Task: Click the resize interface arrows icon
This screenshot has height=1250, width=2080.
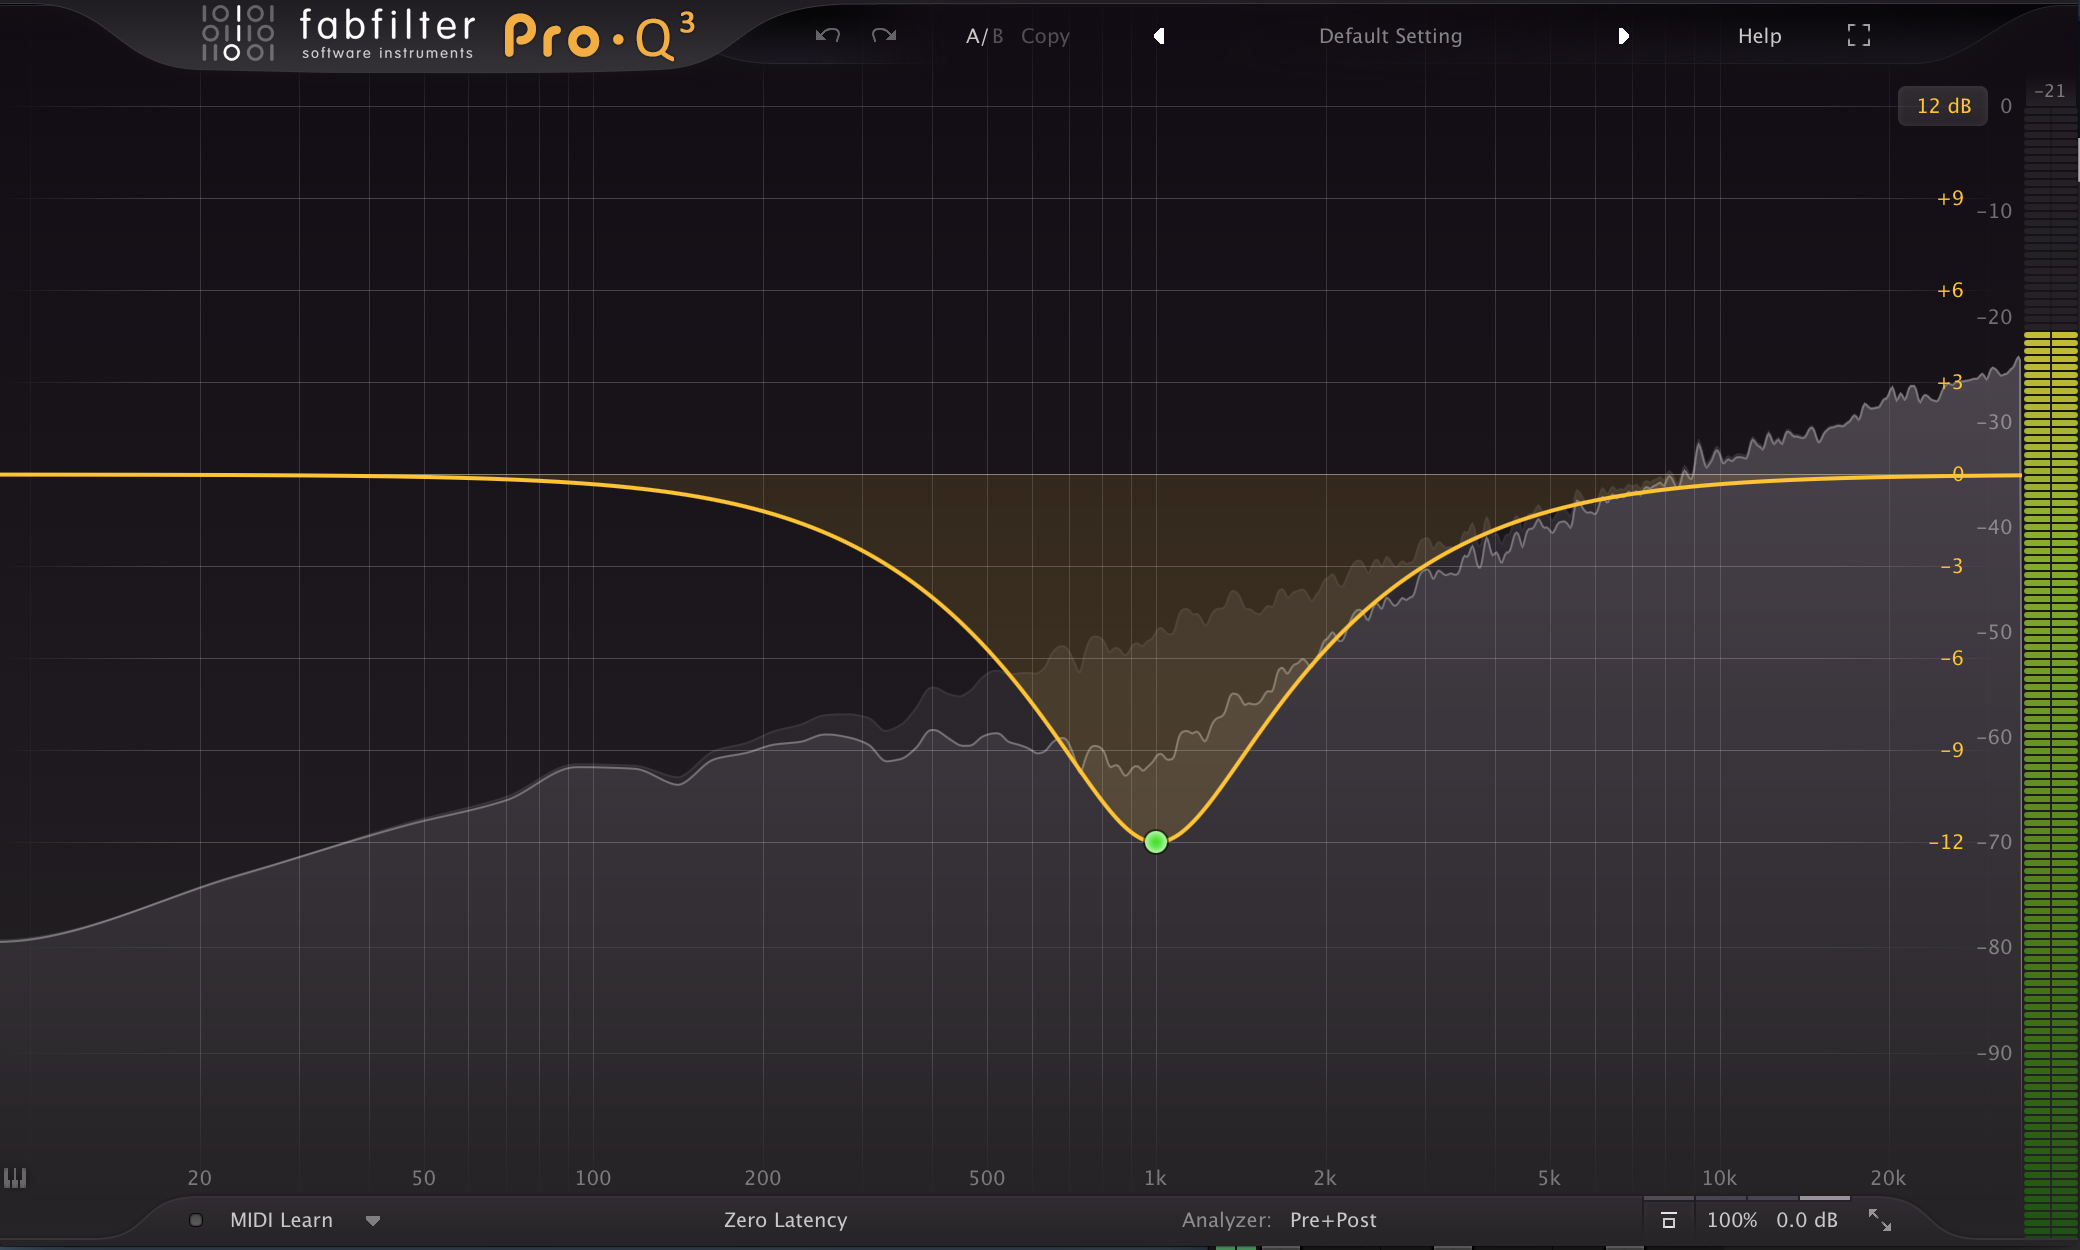Action: (1880, 1220)
